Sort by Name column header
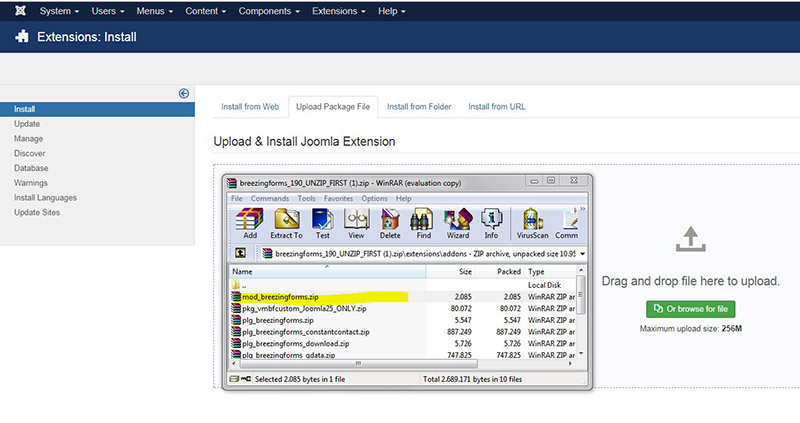Screen dimensions: 800x423 [x=328, y=271]
